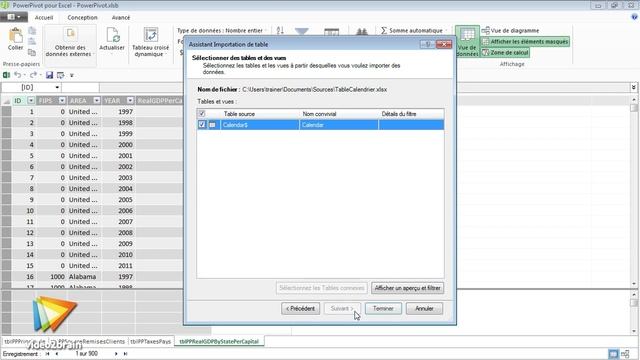
Task: Open the YEAR column filter dropdown
Action: tap(130, 100)
